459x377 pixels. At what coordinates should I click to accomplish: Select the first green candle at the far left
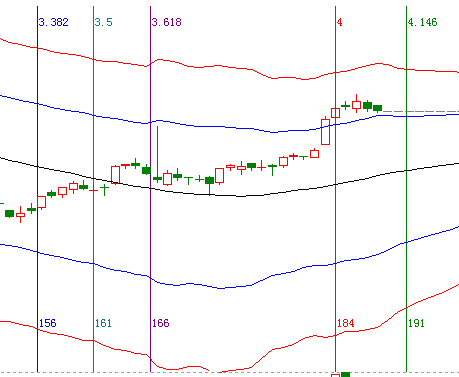click(9, 214)
